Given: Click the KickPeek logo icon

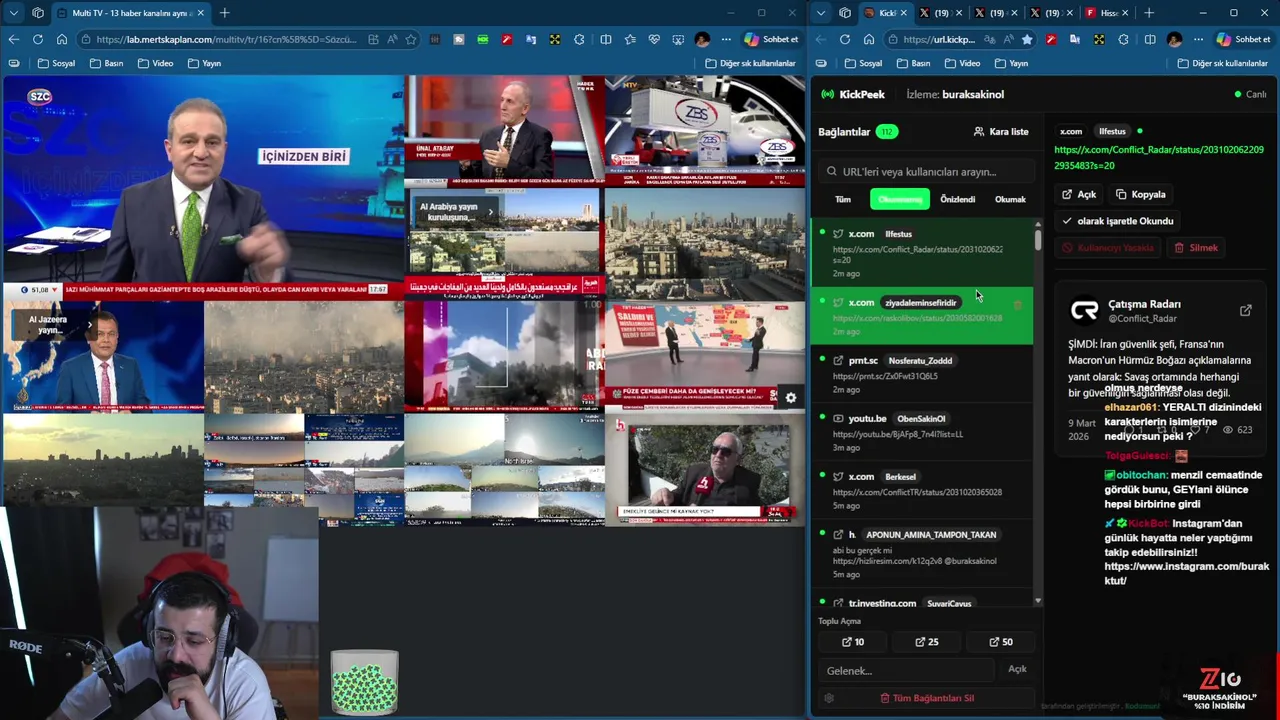Looking at the screenshot, I should 827,94.
